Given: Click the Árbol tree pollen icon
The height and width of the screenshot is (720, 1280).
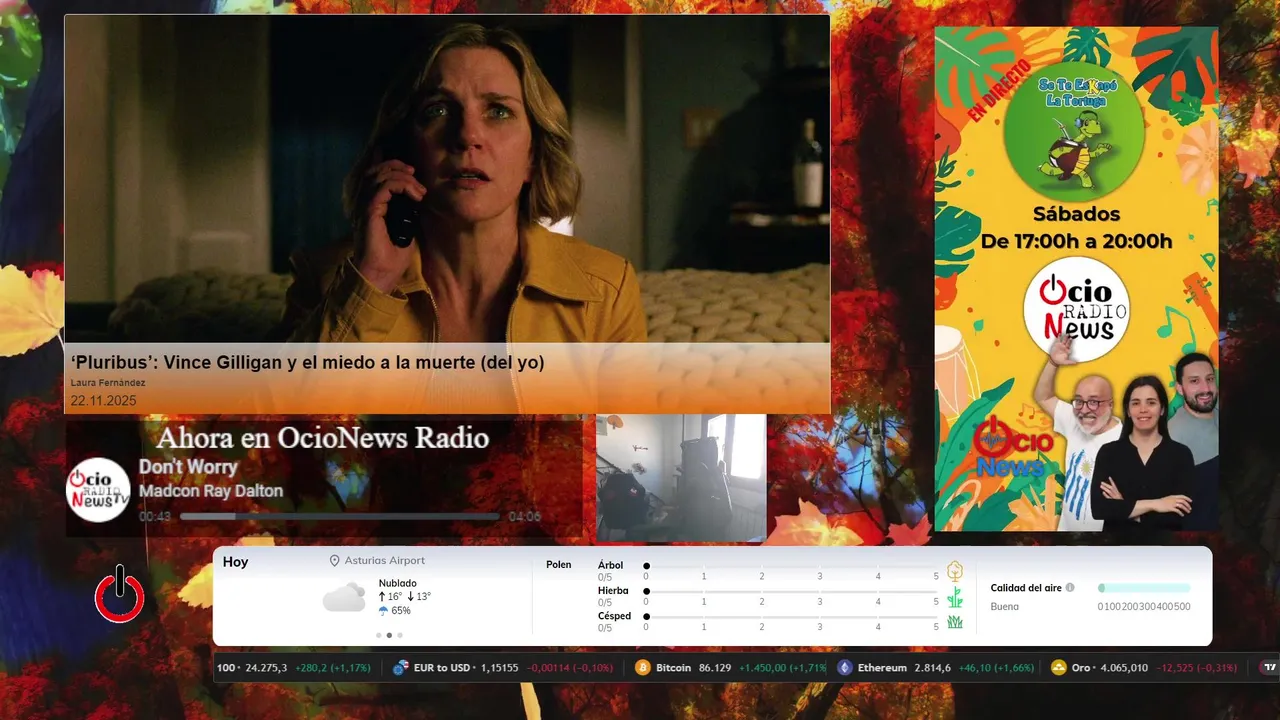Looking at the screenshot, I should click(x=955, y=571).
